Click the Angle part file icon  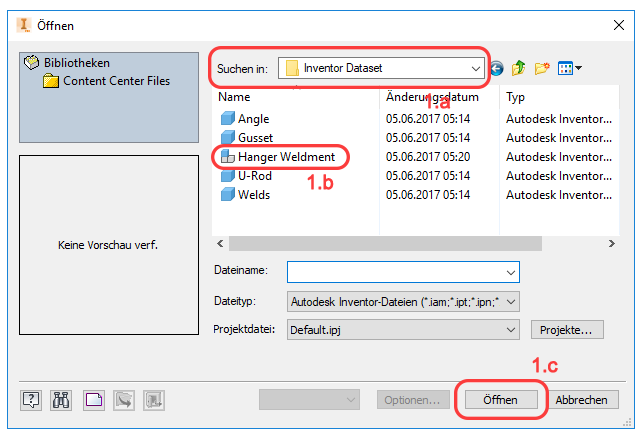click(x=228, y=119)
